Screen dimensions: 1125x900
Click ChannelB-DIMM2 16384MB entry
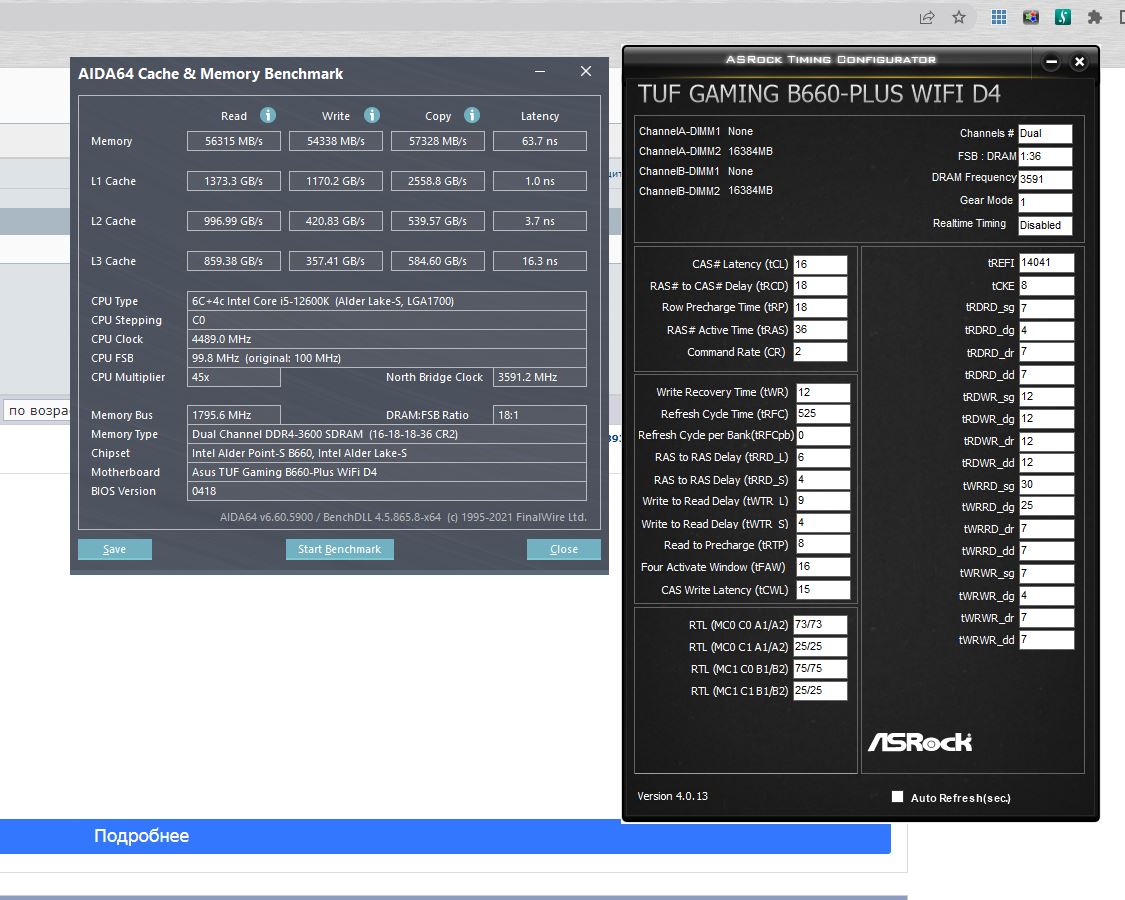point(706,191)
